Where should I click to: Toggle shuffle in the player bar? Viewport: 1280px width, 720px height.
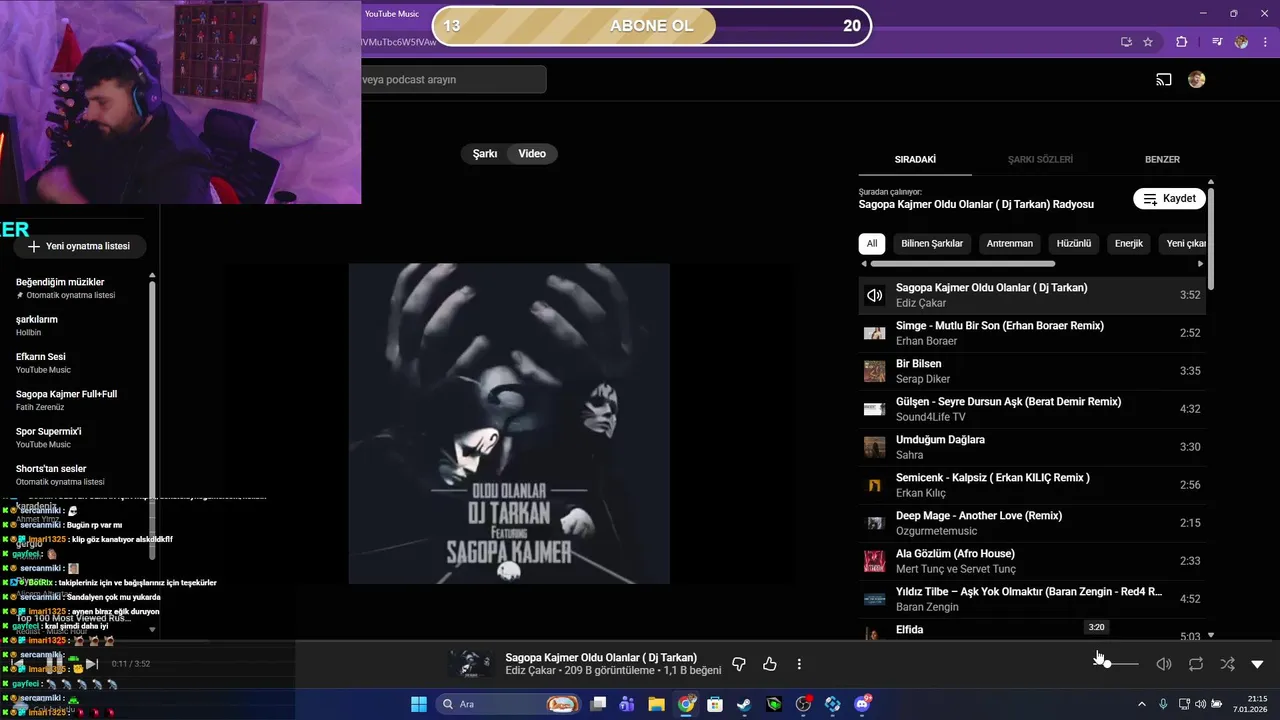[x=1227, y=664]
